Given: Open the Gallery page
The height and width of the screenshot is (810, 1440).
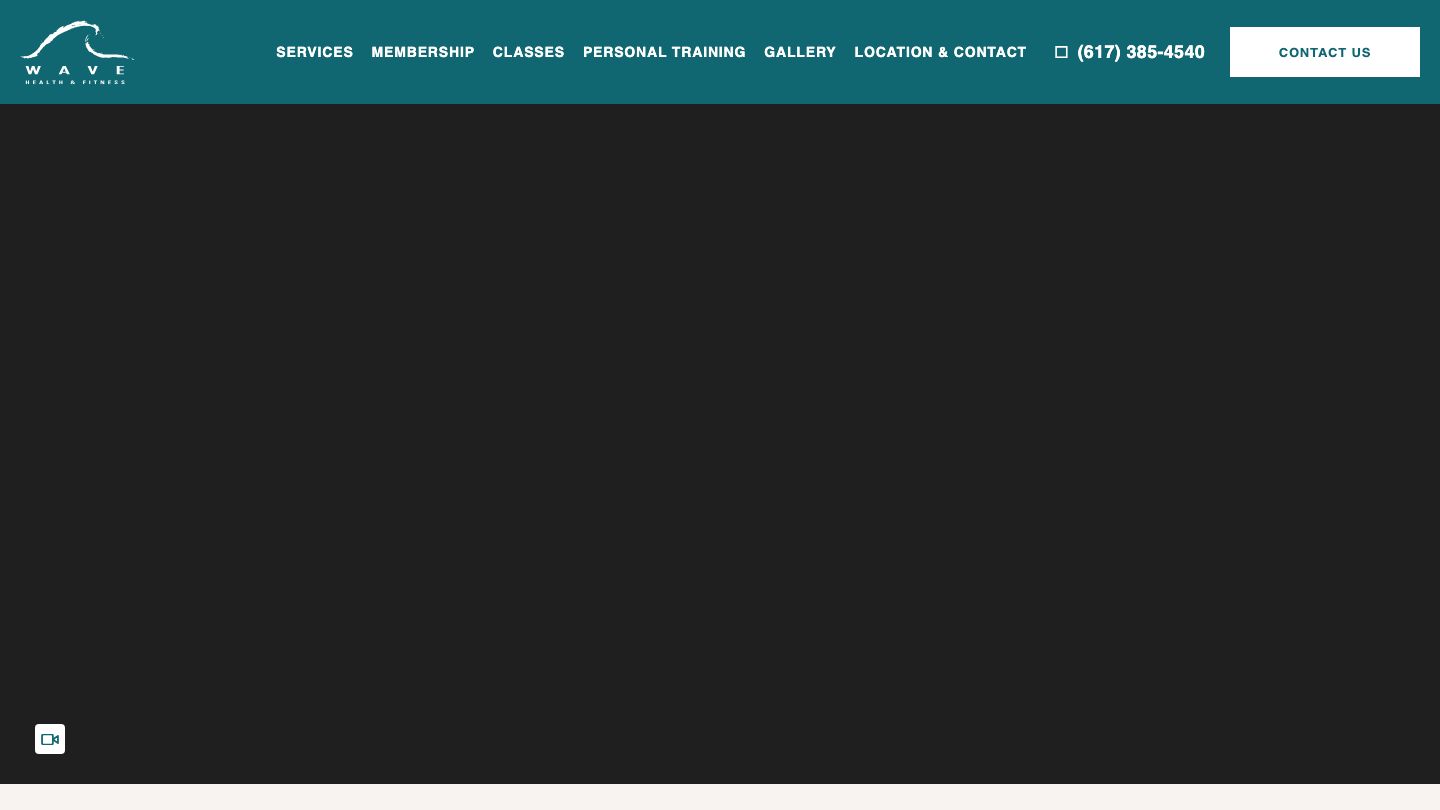Looking at the screenshot, I should coord(799,52).
